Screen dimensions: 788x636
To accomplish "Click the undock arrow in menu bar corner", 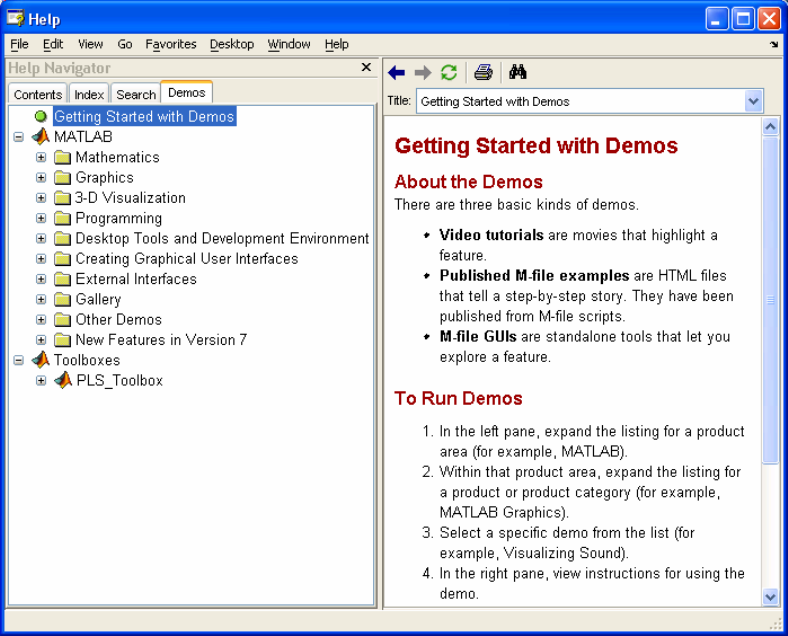I will (774, 45).
